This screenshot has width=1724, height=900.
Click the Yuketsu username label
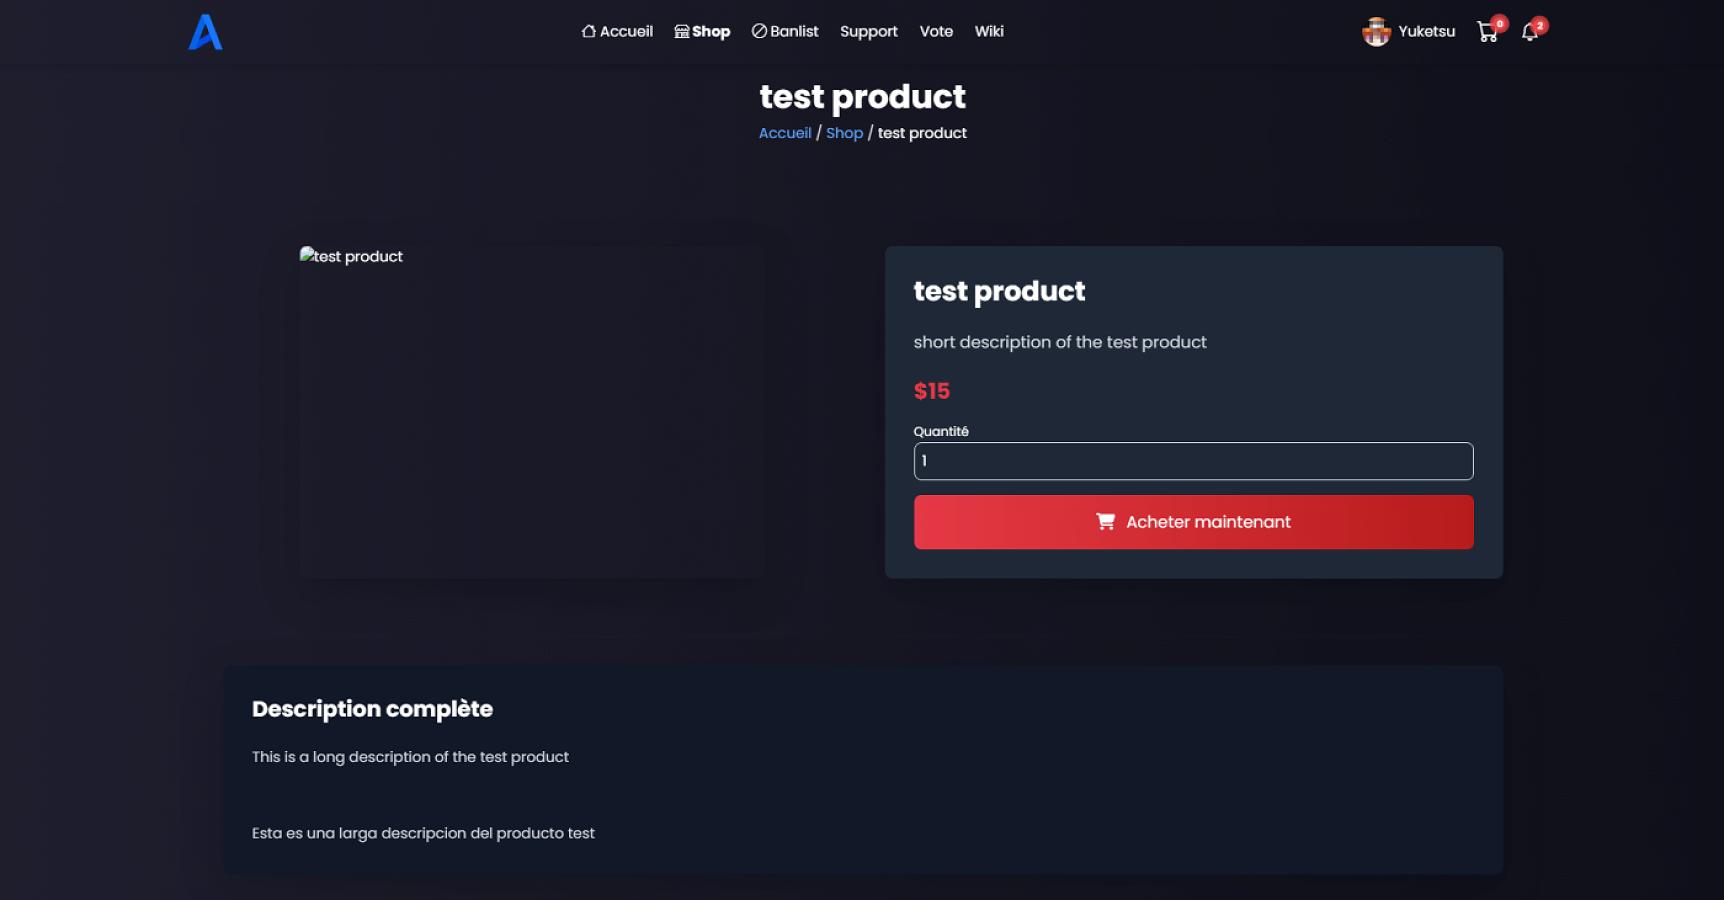[x=1427, y=31]
